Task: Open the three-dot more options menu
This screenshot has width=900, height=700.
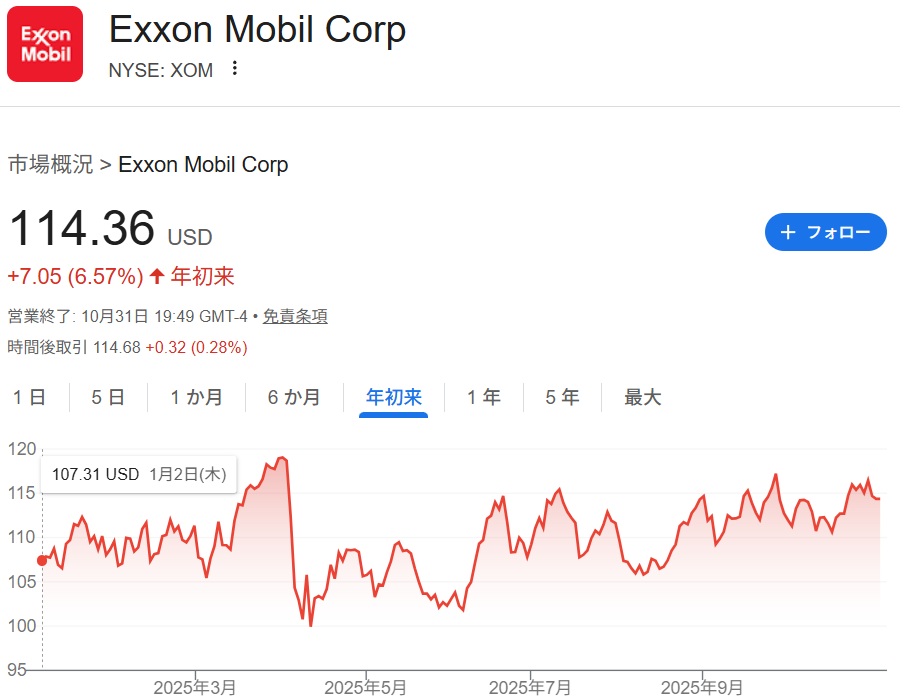Action: click(x=235, y=69)
